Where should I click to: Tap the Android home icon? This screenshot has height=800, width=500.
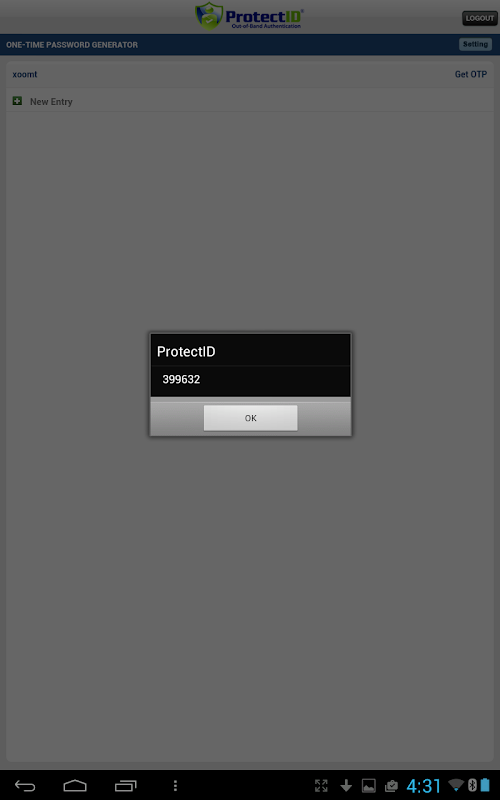click(x=75, y=785)
